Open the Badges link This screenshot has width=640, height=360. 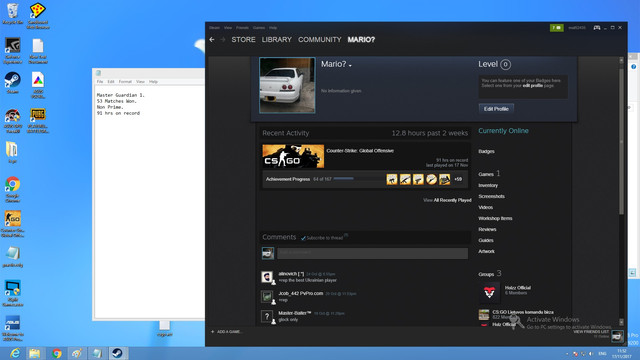coord(487,151)
